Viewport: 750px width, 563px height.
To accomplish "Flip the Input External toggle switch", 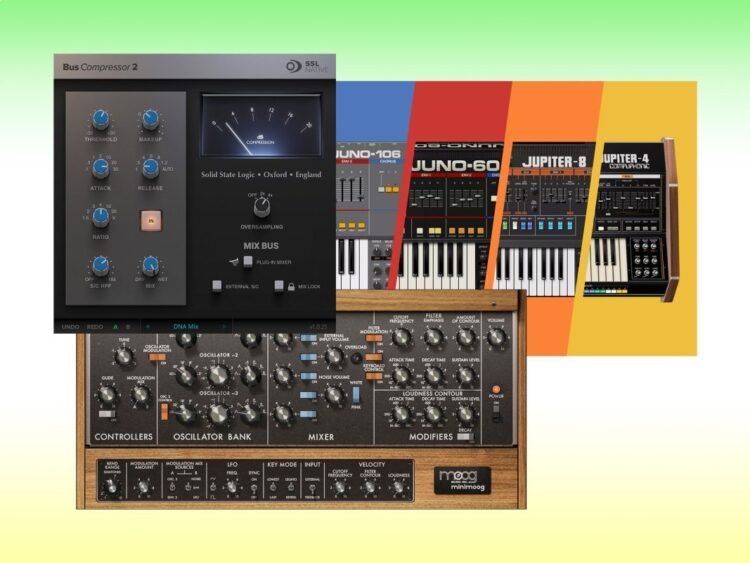I will 312,489.
